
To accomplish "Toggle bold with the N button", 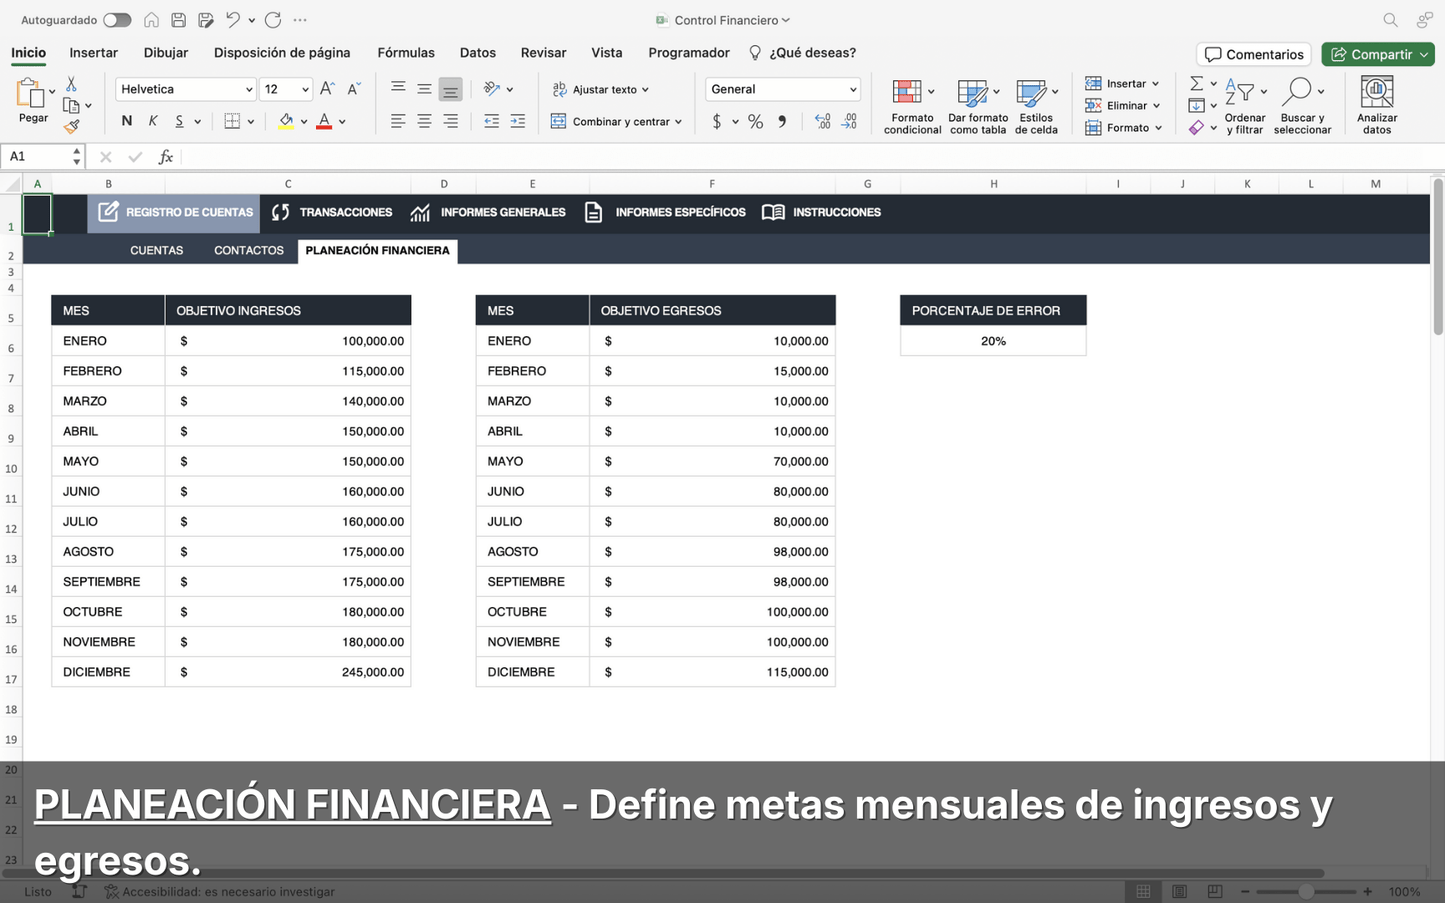I will 126,121.
